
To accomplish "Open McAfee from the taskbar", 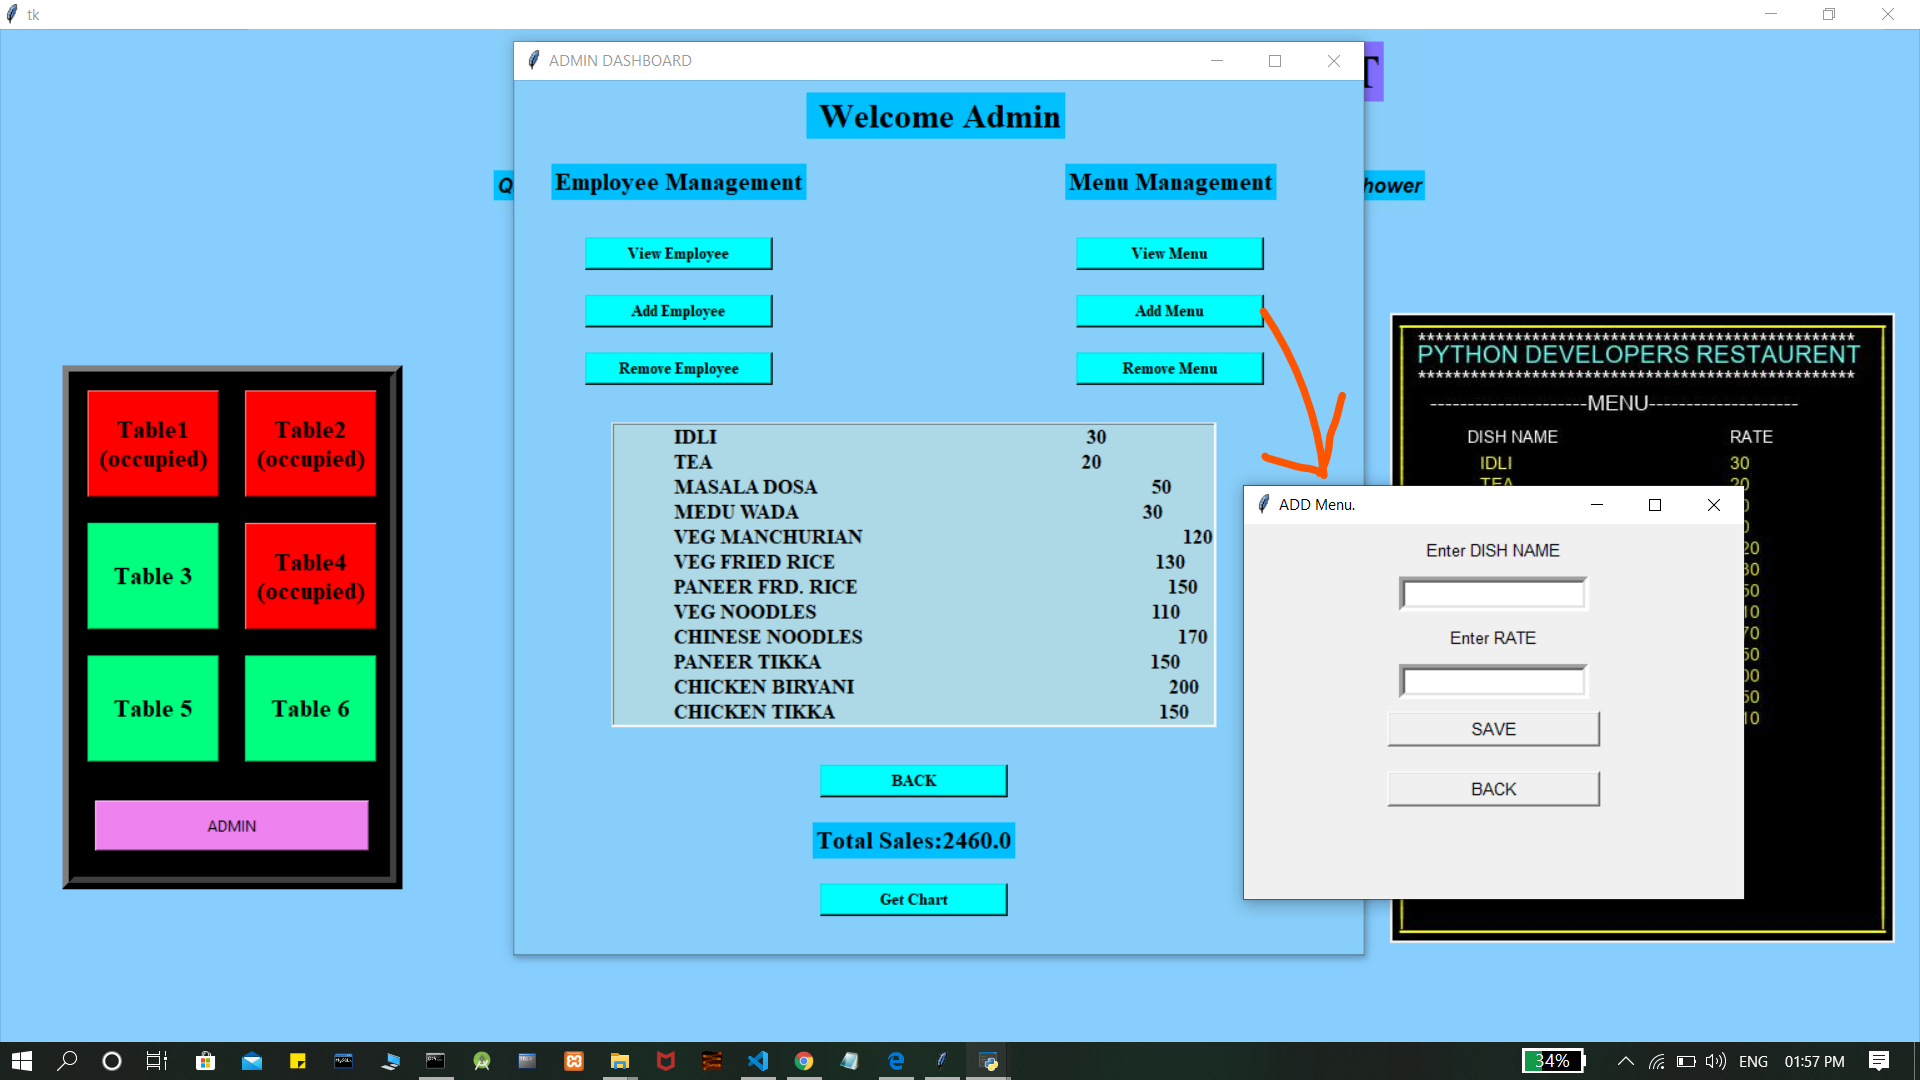I will pyautogui.click(x=666, y=1061).
